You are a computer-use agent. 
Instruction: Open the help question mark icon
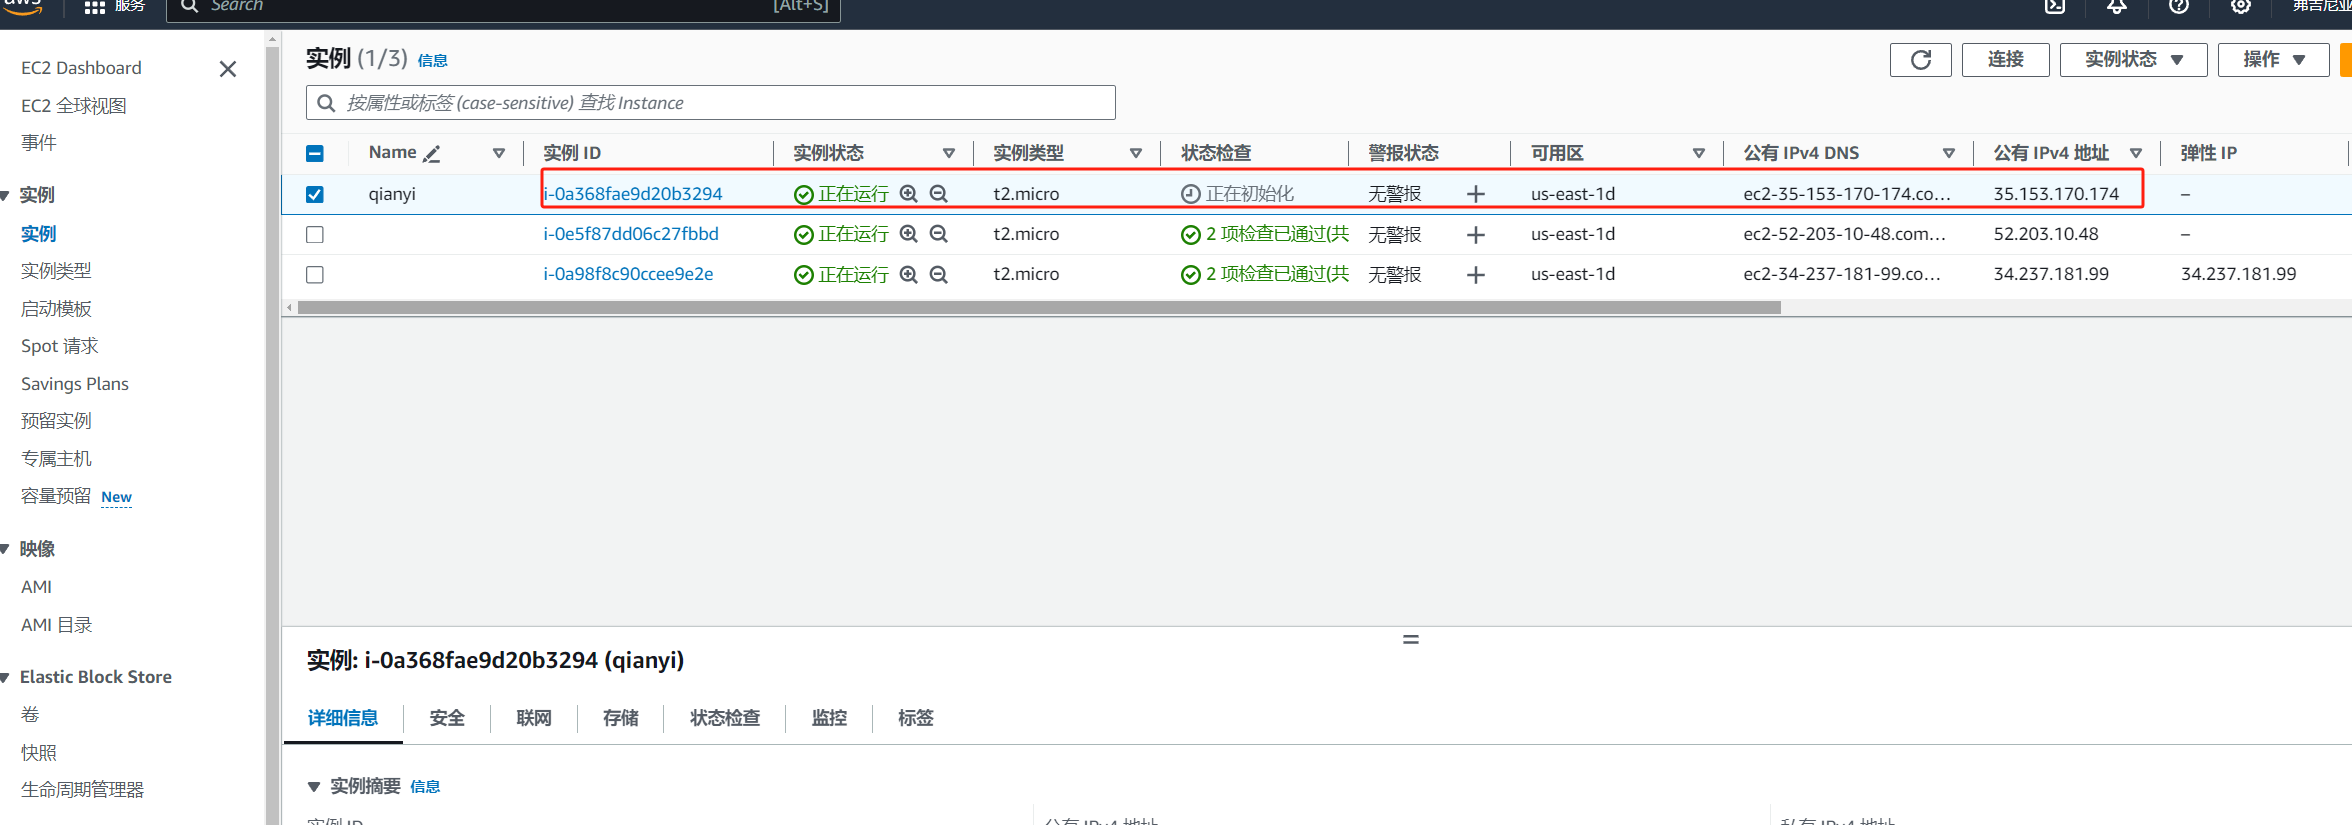pyautogui.click(x=2179, y=6)
